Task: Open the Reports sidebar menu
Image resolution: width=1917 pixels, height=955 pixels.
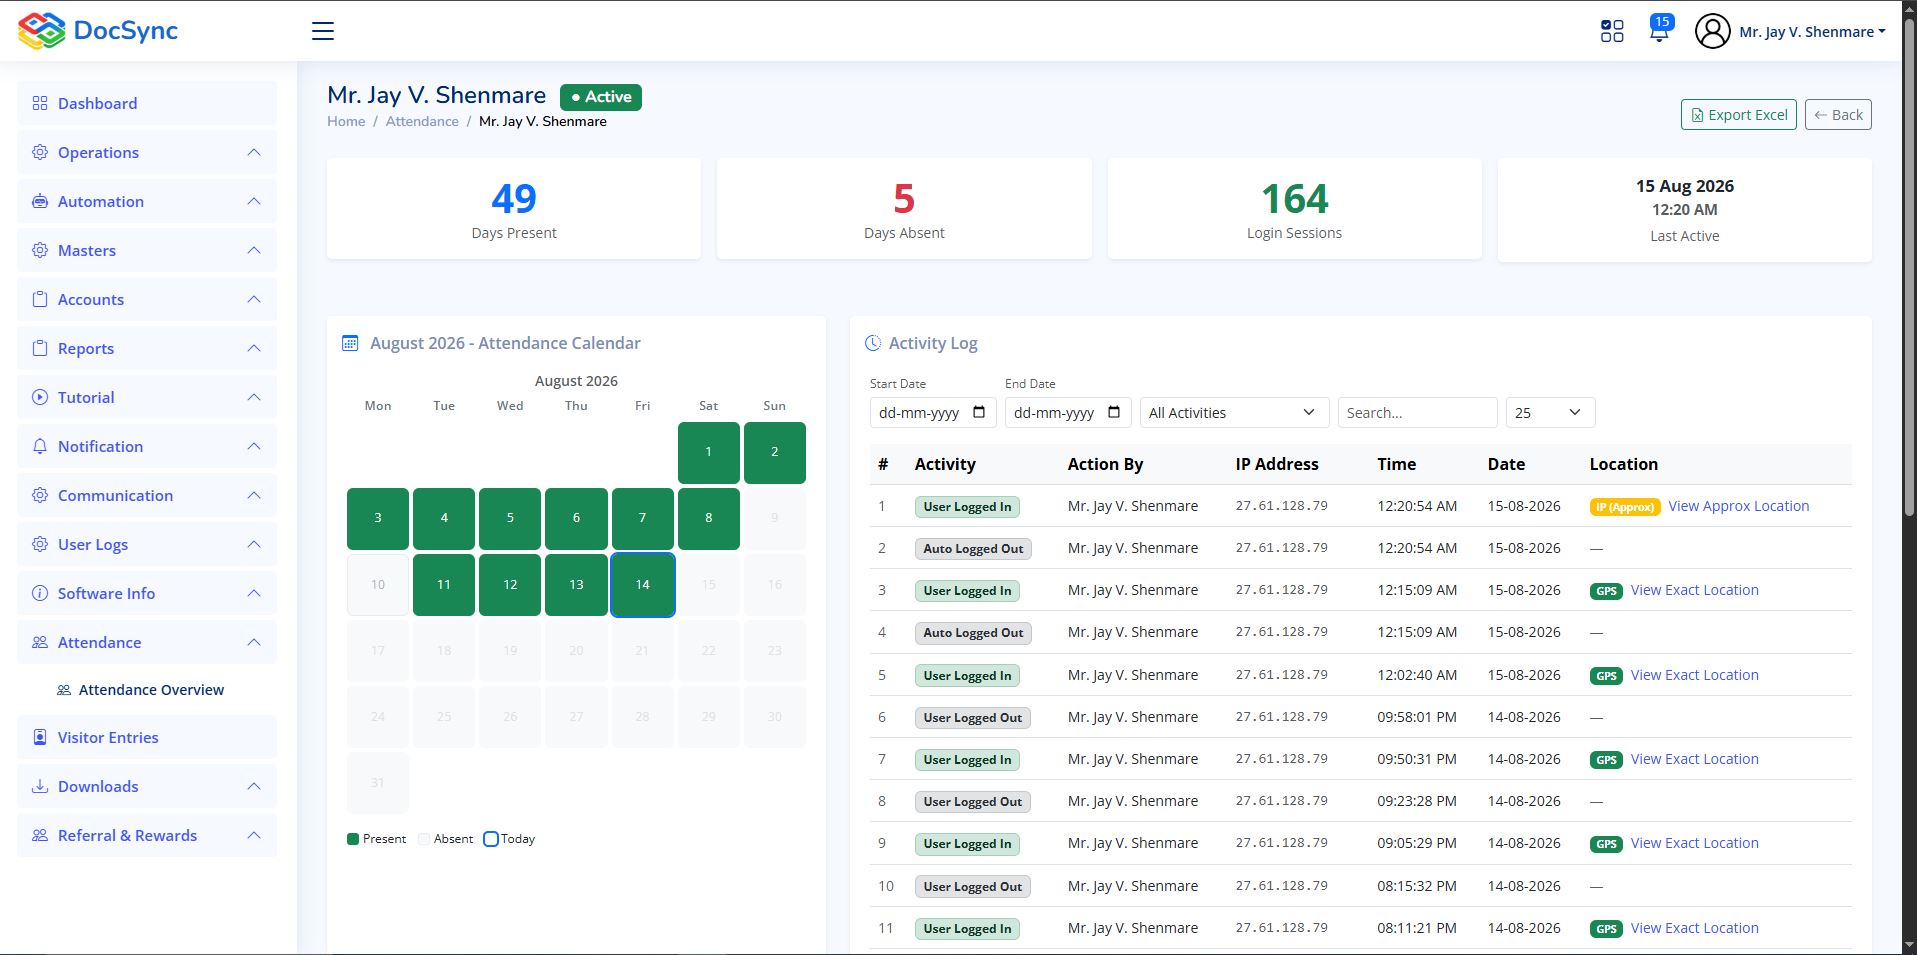Action: (147, 348)
